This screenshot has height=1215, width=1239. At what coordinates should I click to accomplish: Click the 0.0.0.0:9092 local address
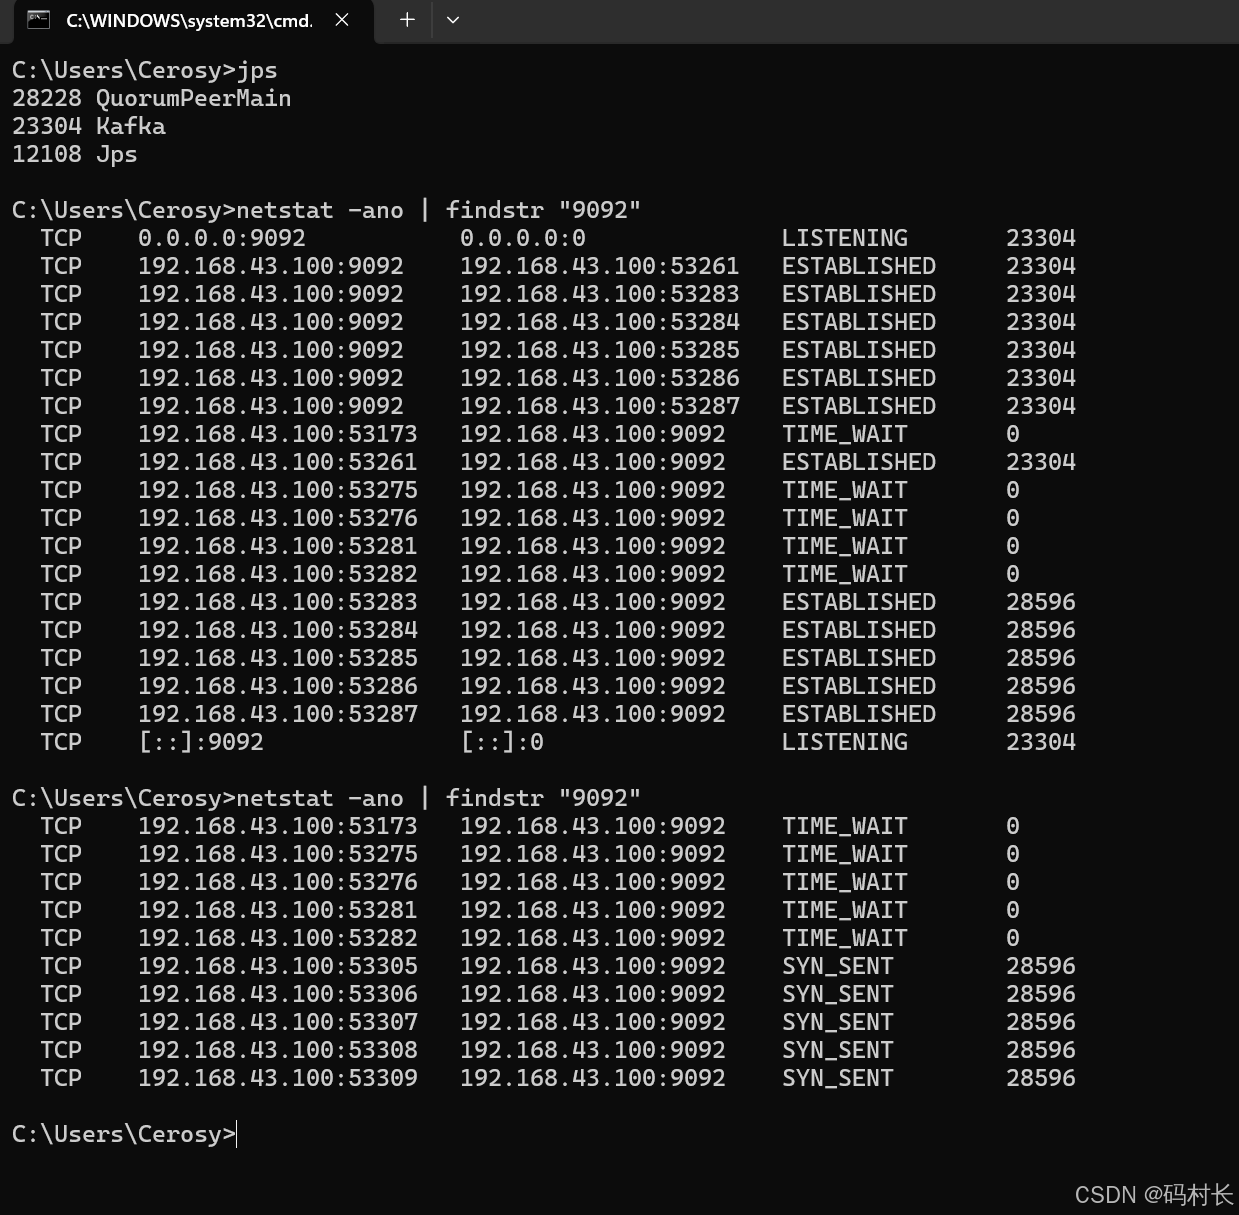[222, 238]
